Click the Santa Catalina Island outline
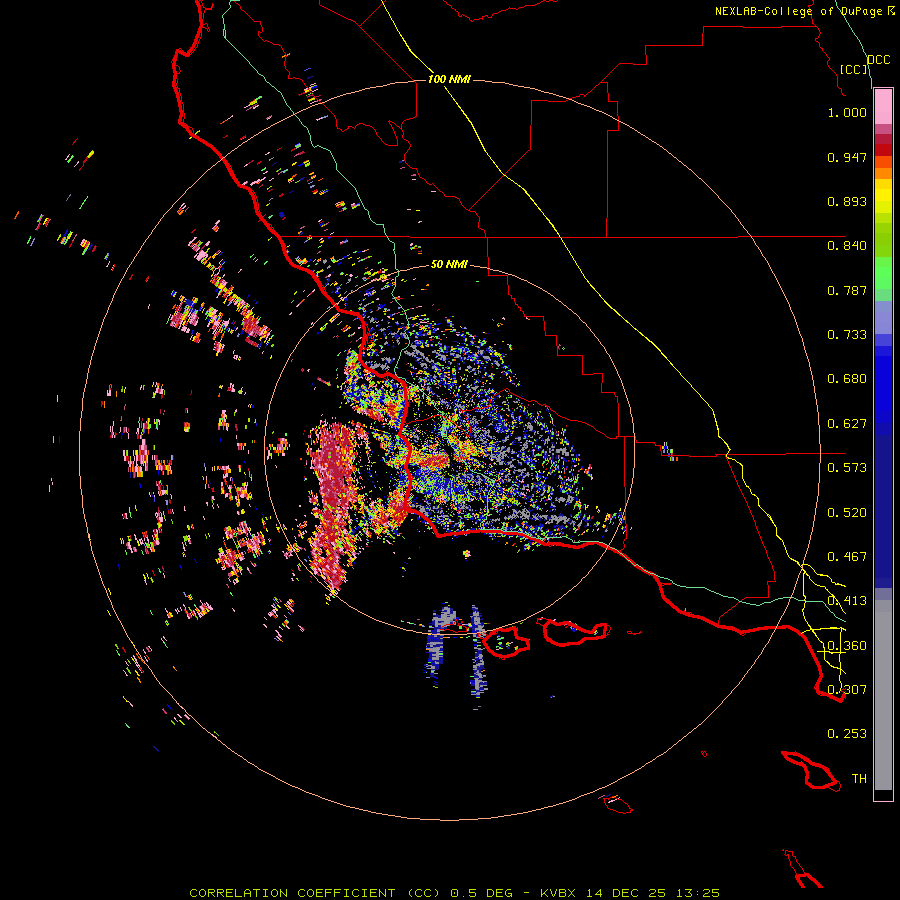 click(x=810, y=771)
